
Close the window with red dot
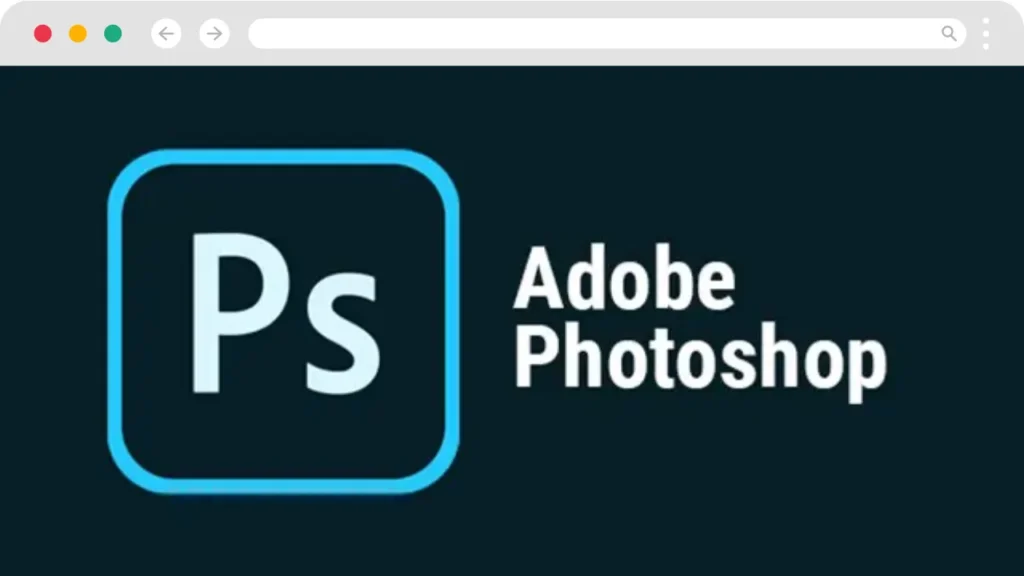click(x=43, y=33)
